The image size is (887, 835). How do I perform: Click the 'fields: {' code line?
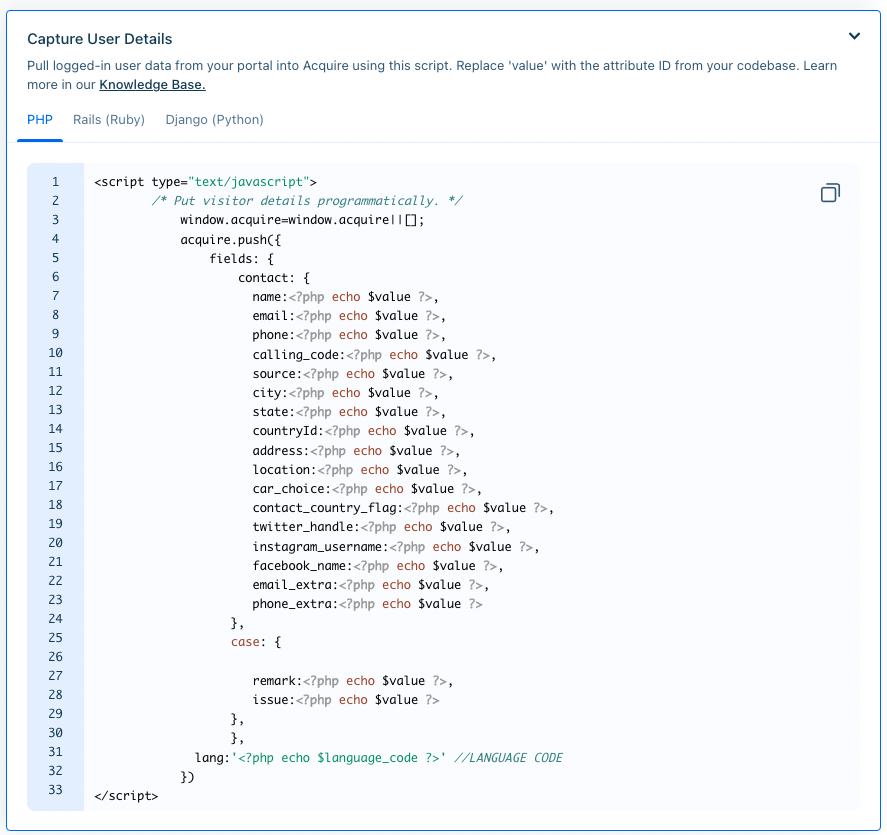coord(242,259)
